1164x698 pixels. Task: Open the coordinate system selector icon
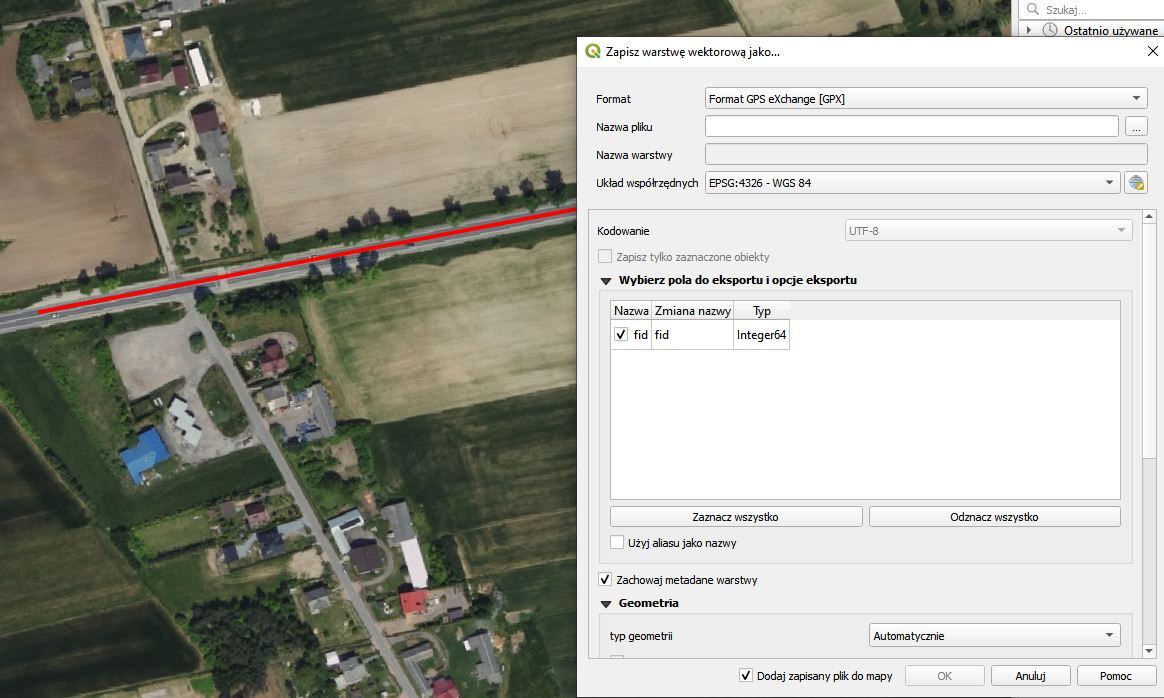1135,183
